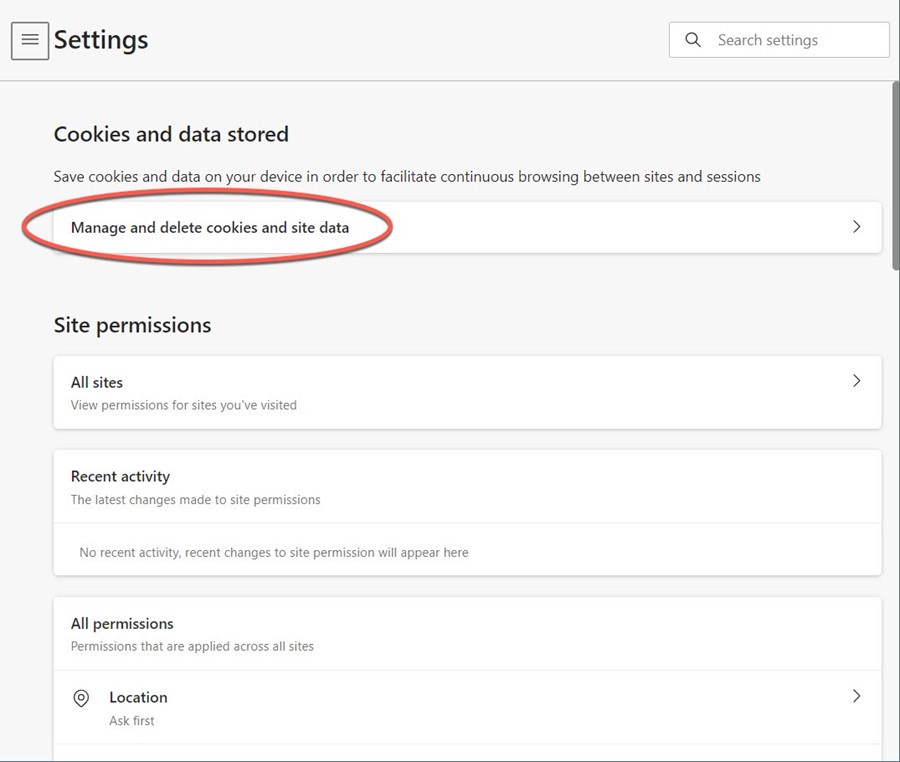Open the Location permission setting
Viewport: 900px width, 762px height.
tap(467, 707)
